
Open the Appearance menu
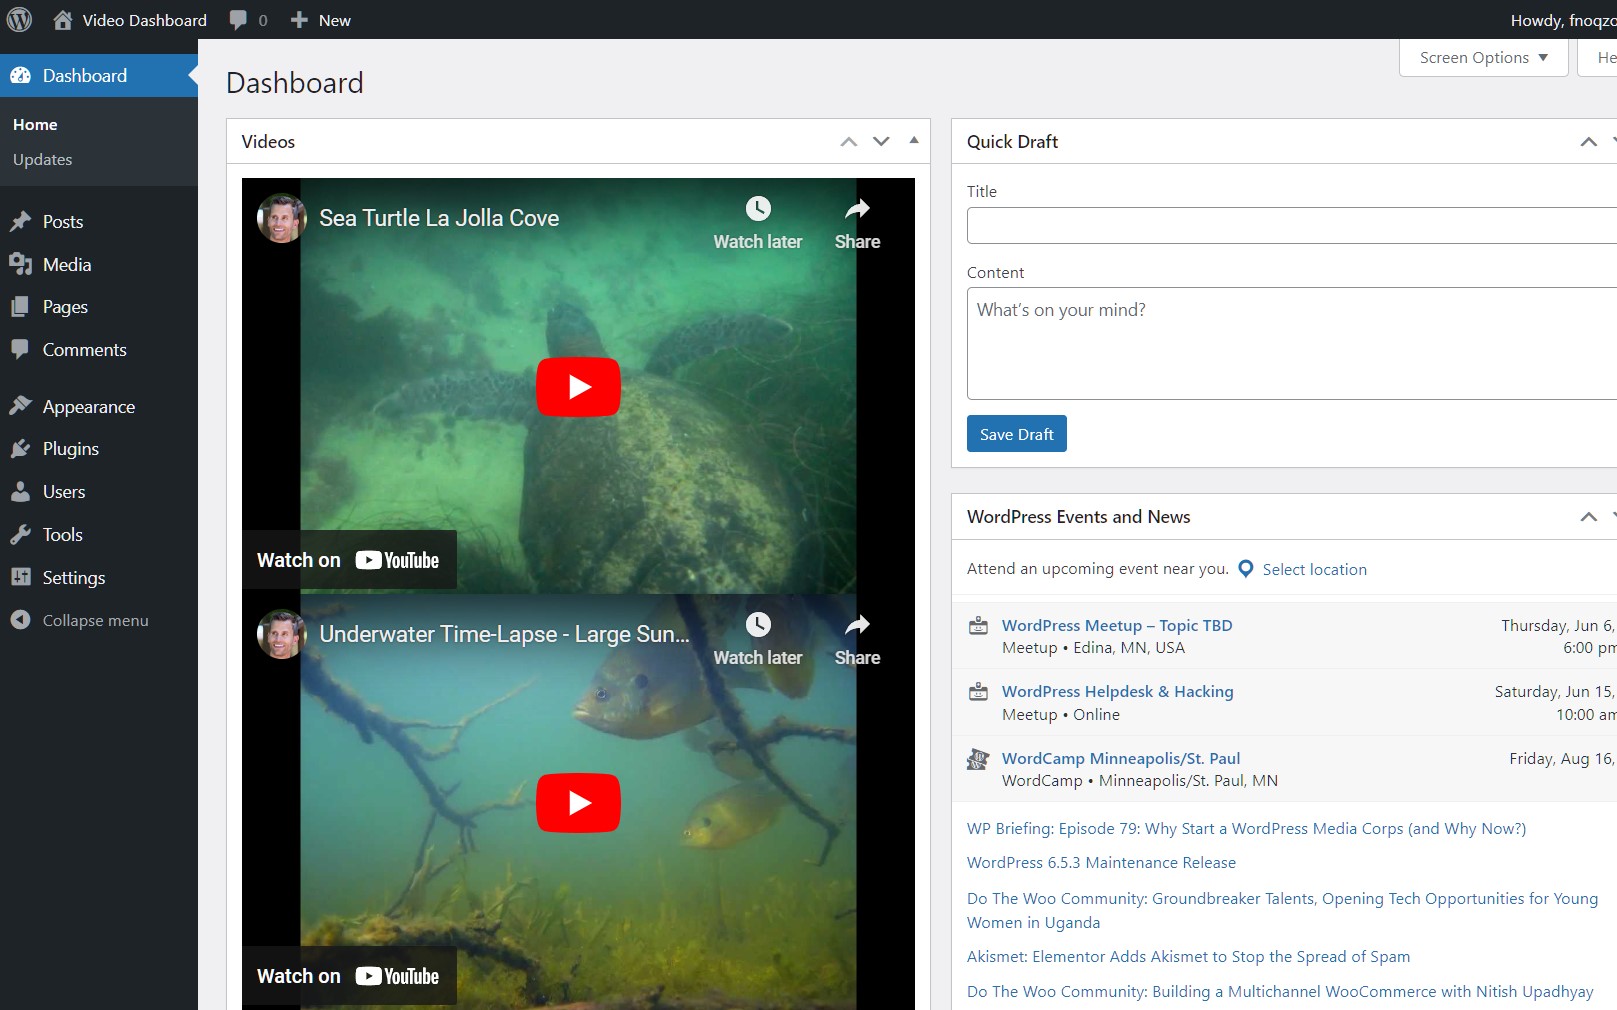click(88, 407)
